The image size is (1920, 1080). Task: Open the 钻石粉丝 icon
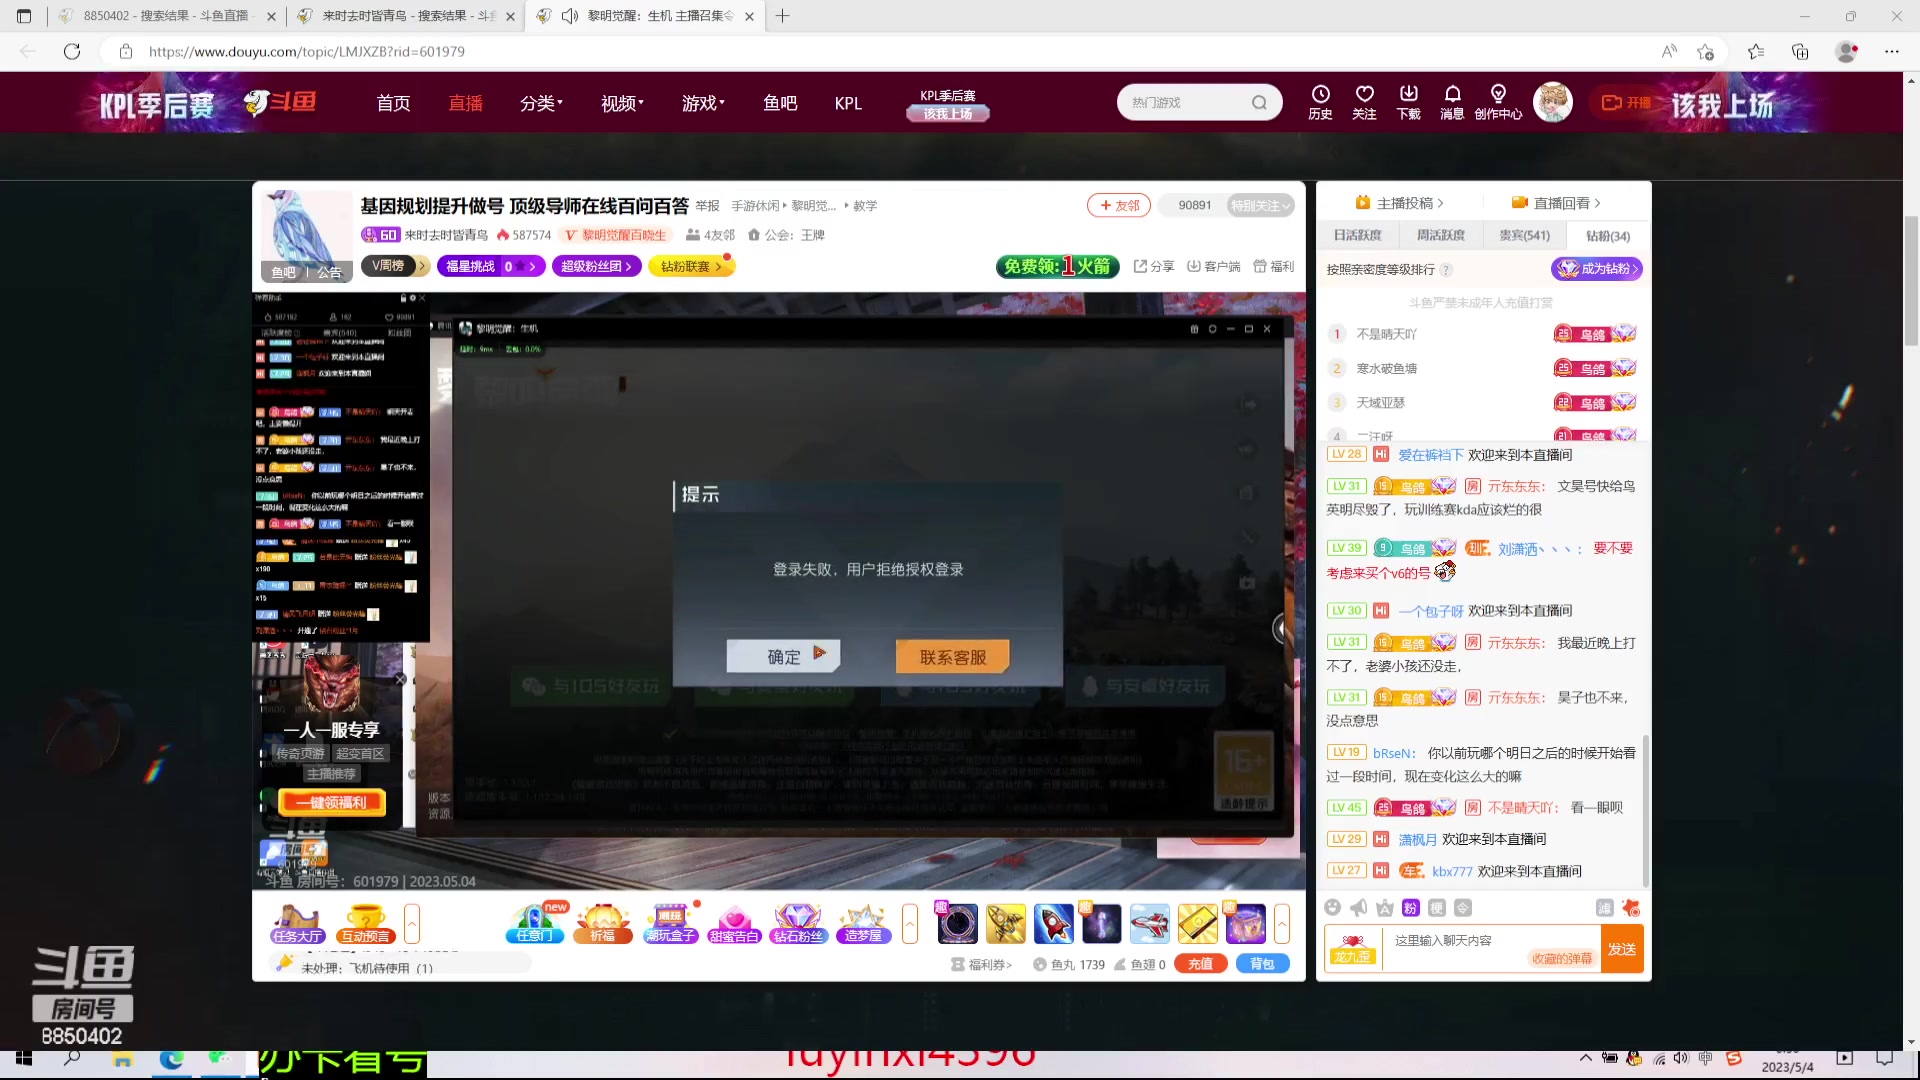(798, 923)
